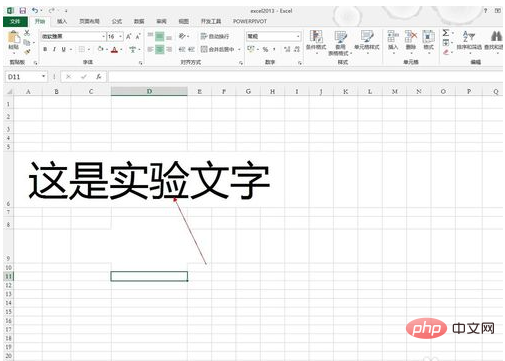The width and height of the screenshot is (505, 361).
Task: Click the Select All corner button
Action: [x=9, y=91]
